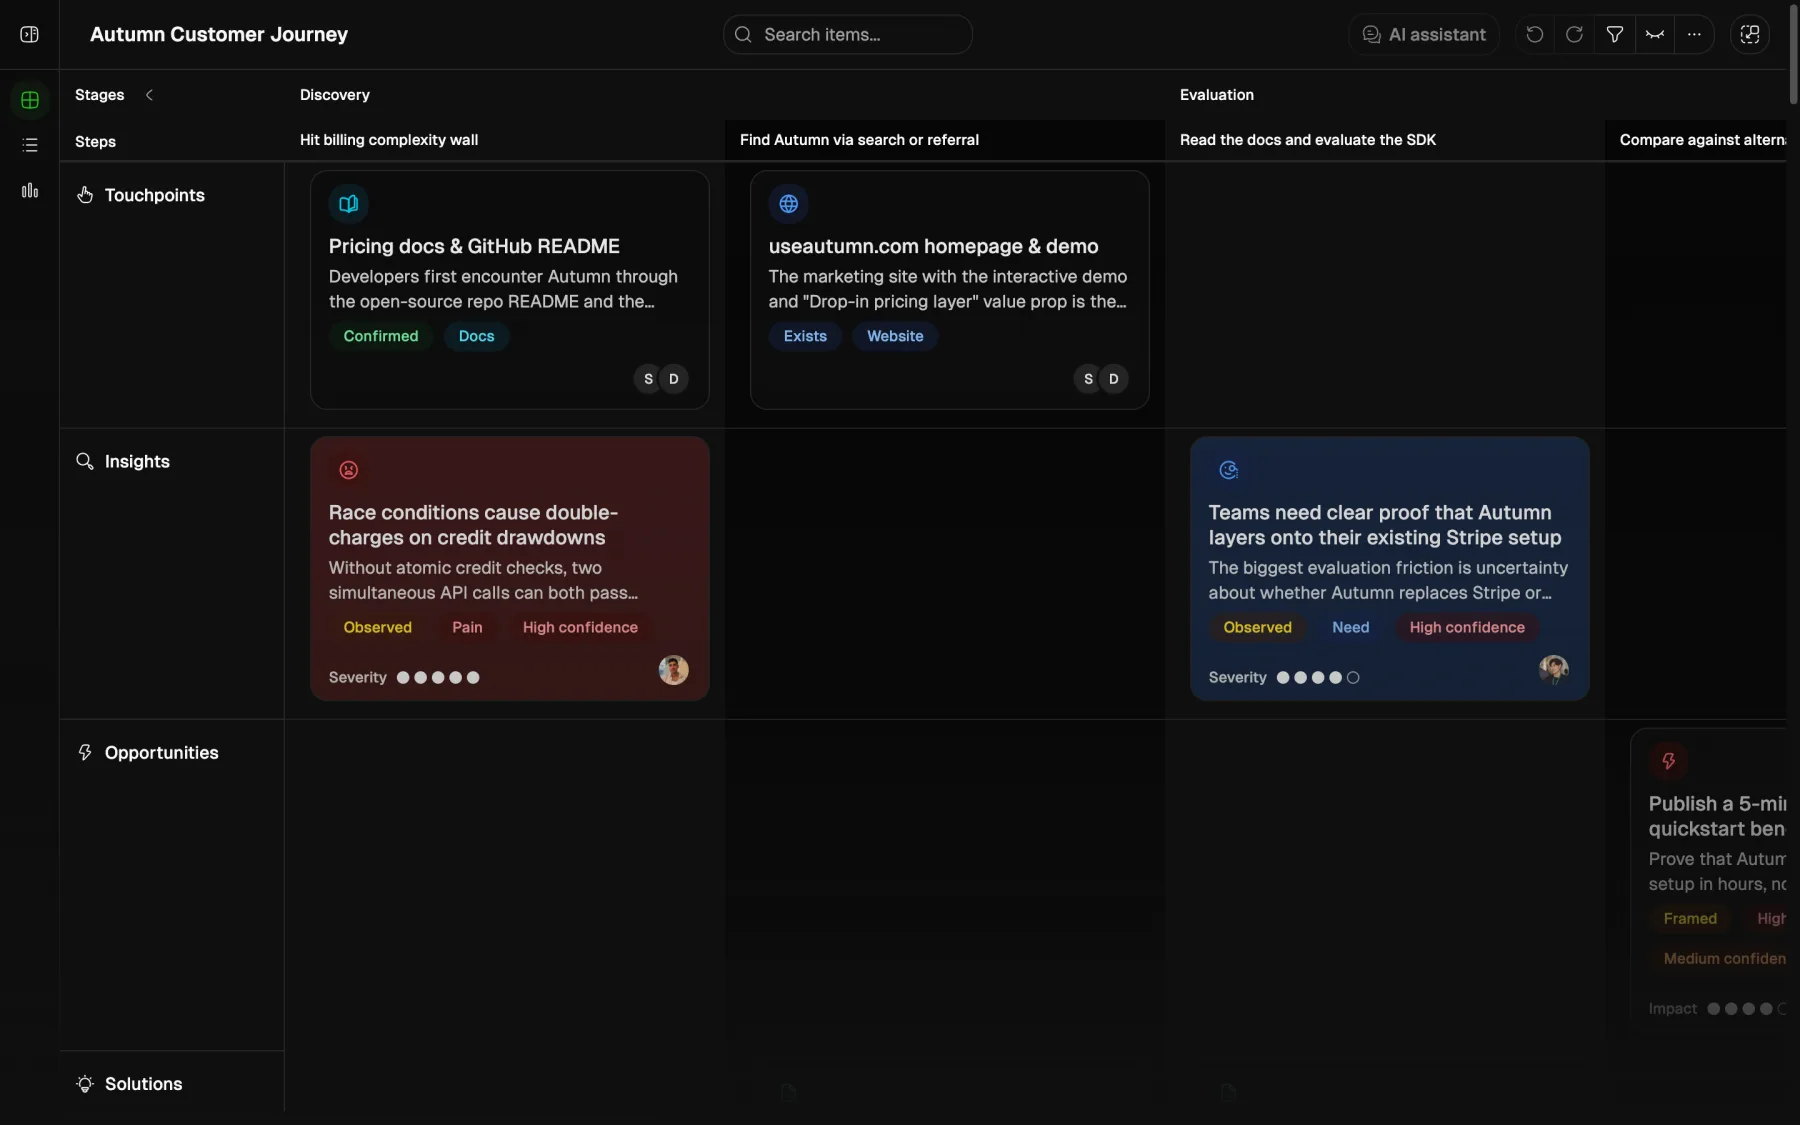
Task: Toggle the closed-eye visibility icon in toolbar
Action: point(1654,34)
